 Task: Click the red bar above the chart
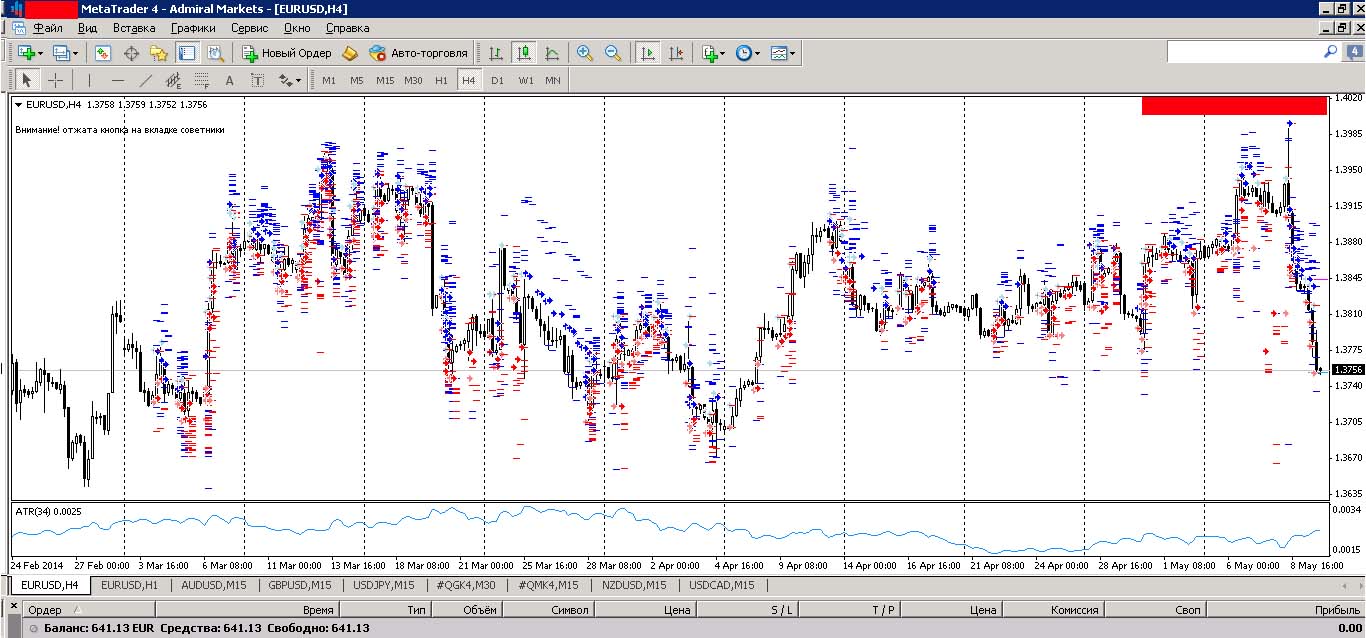tap(1233, 105)
